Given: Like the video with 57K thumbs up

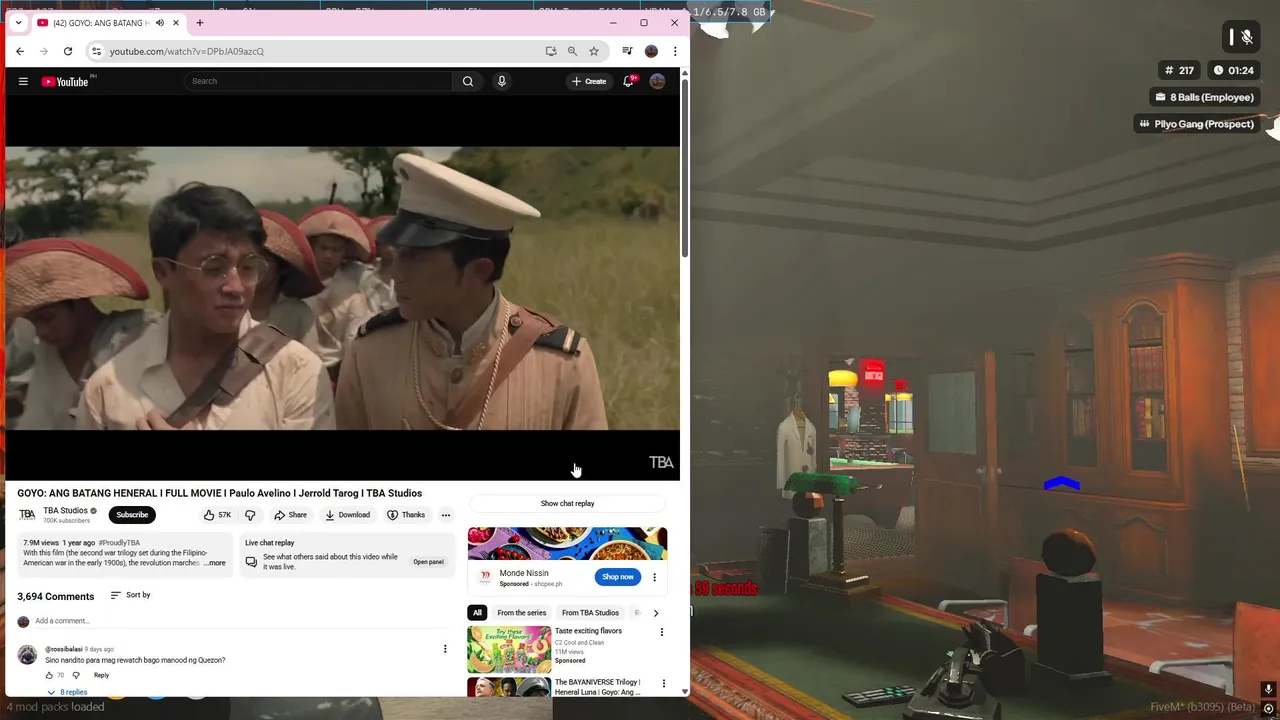Looking at the screenshot, I should (x=217, y=515).
